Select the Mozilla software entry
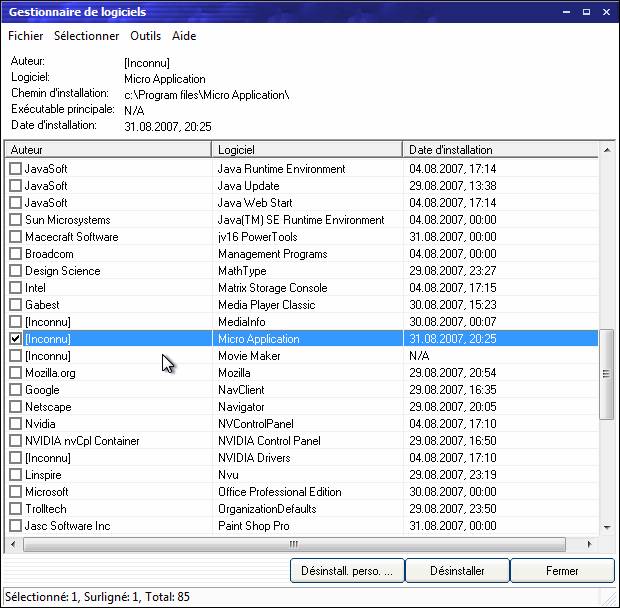The width and height of the screenshot is (620, 608). pyautogui.click(x=234, y=373)
